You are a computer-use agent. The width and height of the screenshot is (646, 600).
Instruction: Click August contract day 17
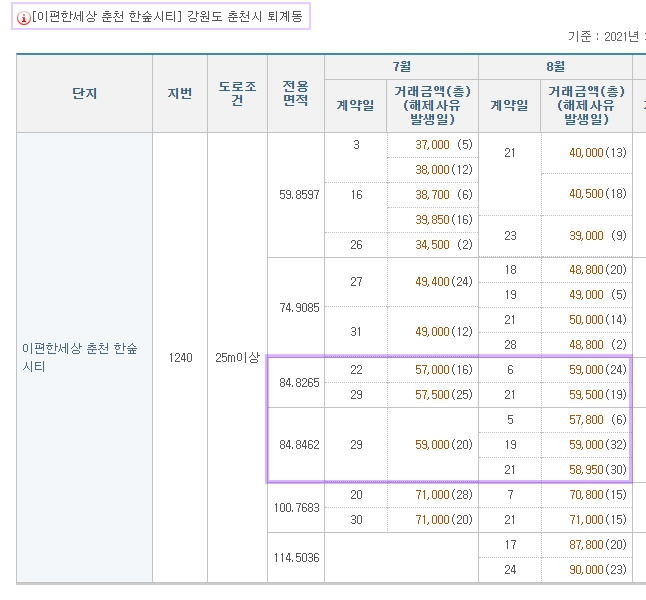click(510, 545)
